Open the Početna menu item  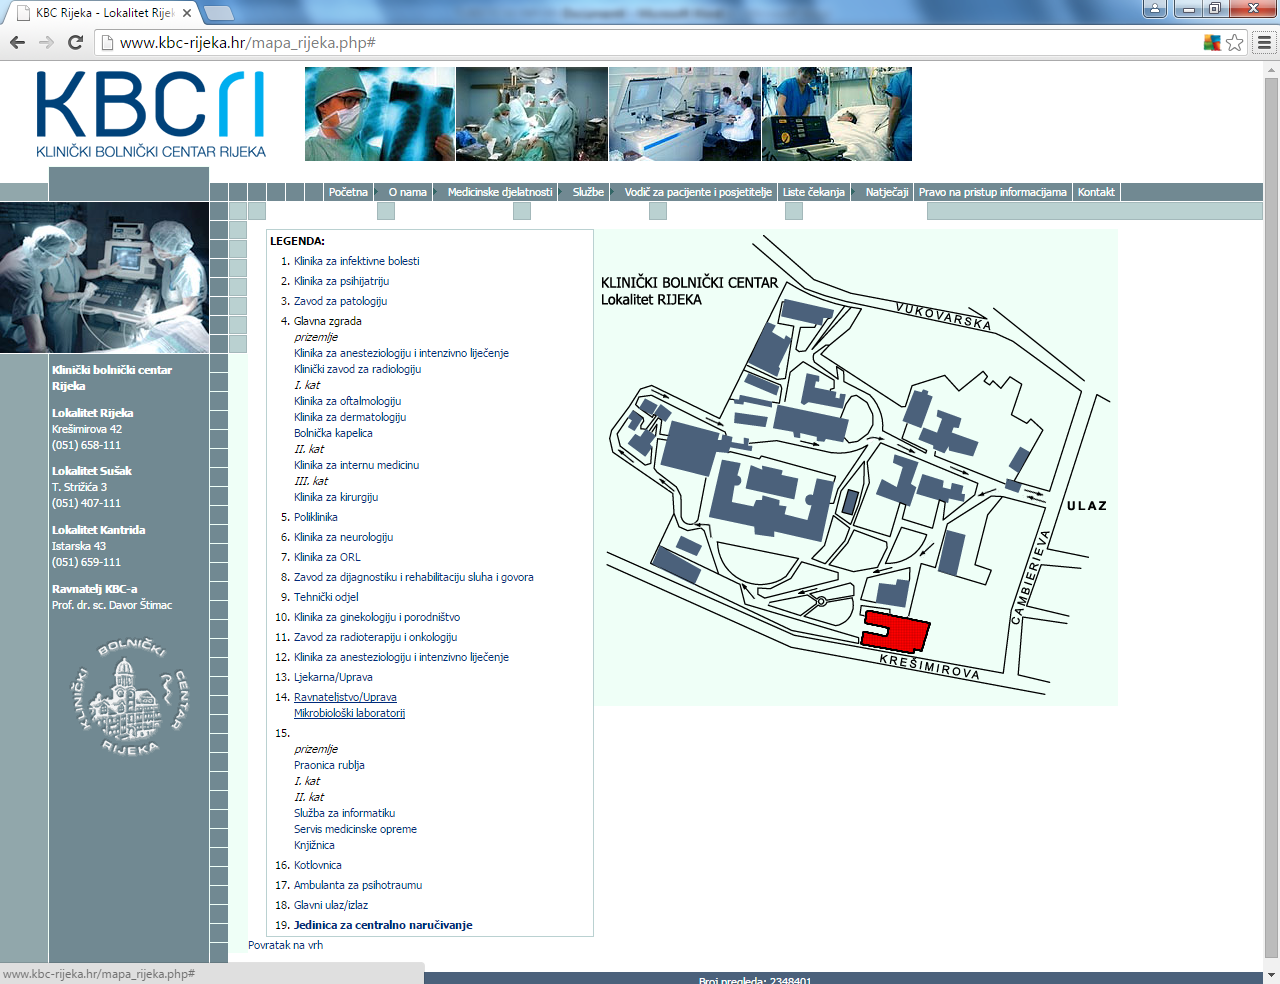pyautogui.click(x=348, y=192)
